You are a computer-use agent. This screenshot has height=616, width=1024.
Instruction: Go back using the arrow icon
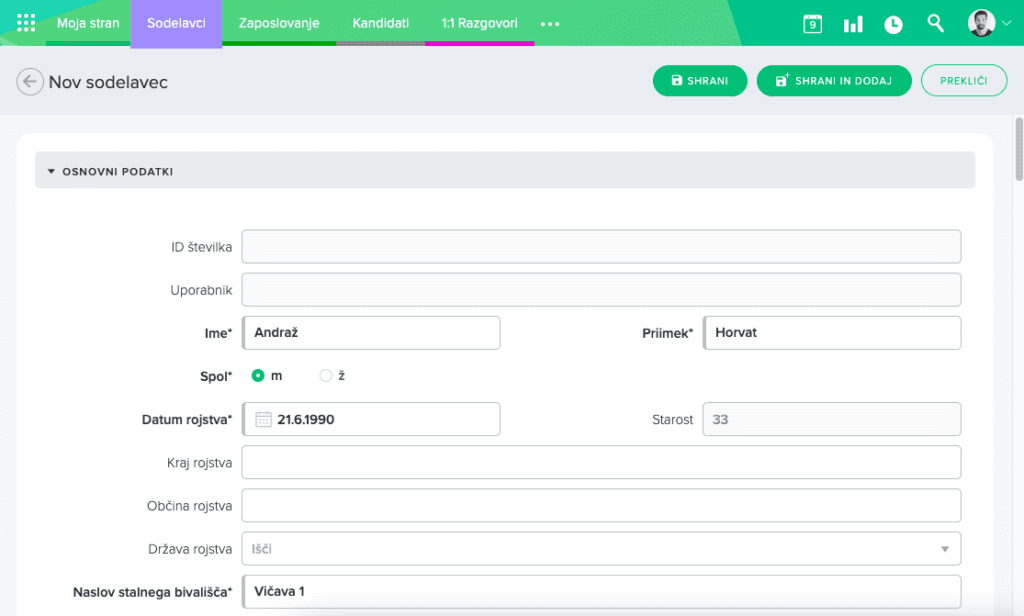pyautogui.click(x=30, y=82)
